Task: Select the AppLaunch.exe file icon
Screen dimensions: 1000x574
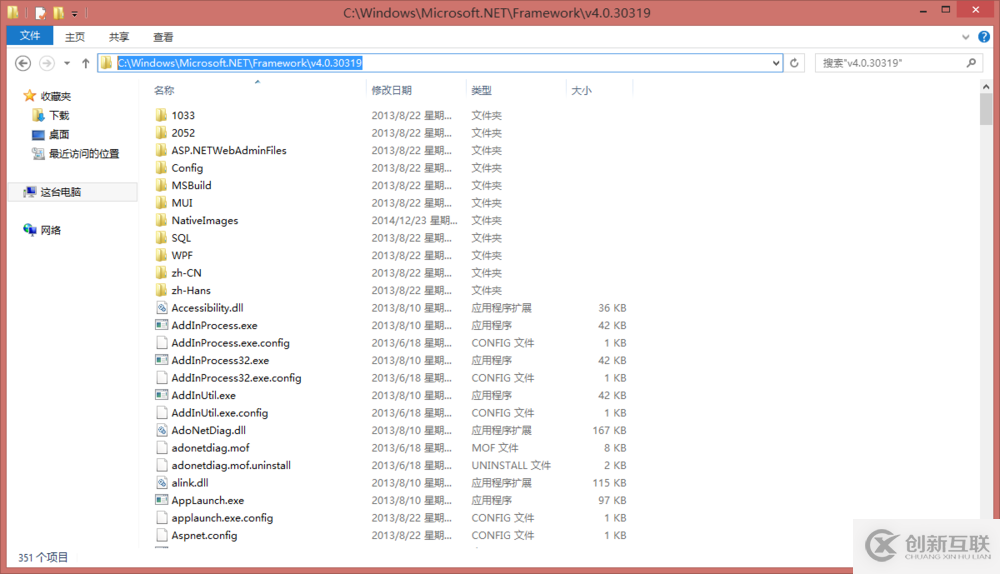Action: coord(162,501)
